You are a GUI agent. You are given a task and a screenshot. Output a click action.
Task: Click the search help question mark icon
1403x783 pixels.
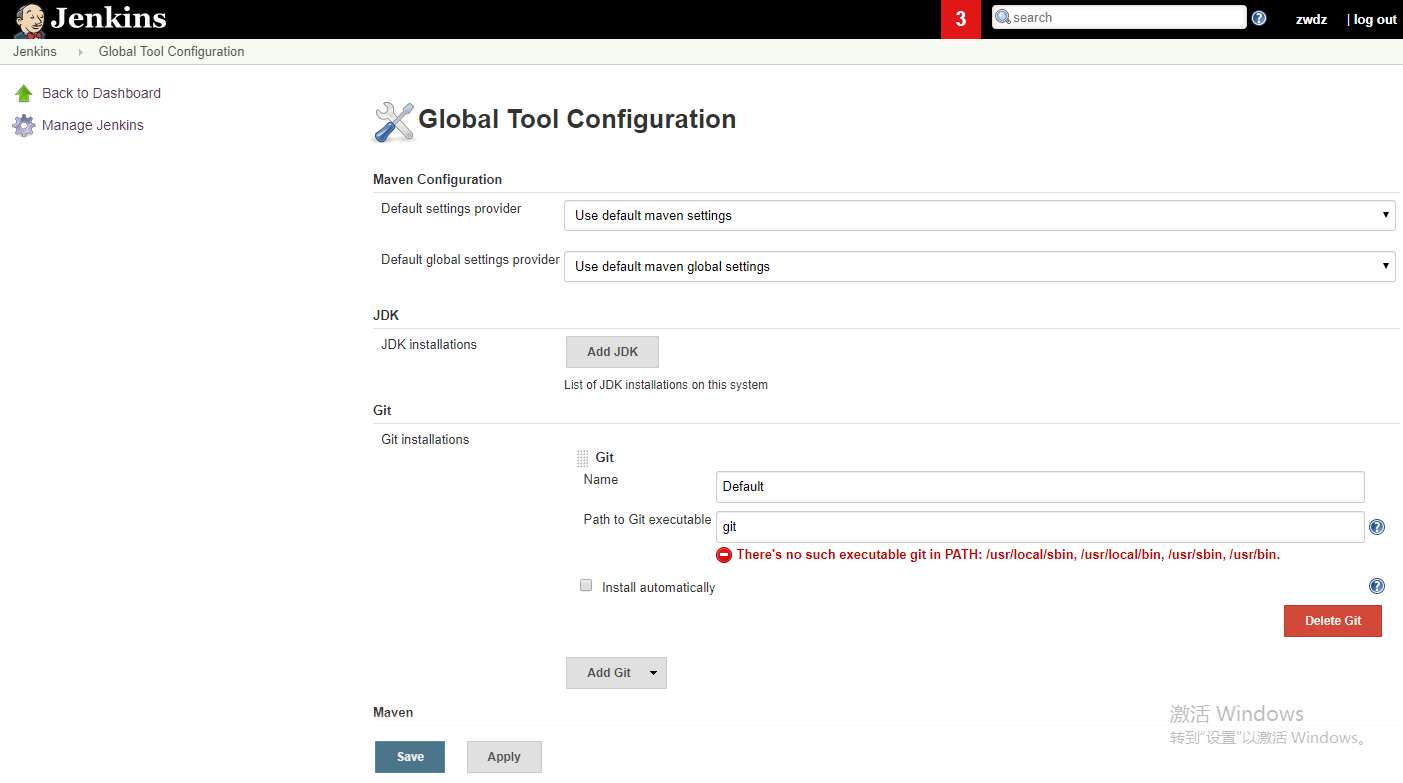[1259, 18]
